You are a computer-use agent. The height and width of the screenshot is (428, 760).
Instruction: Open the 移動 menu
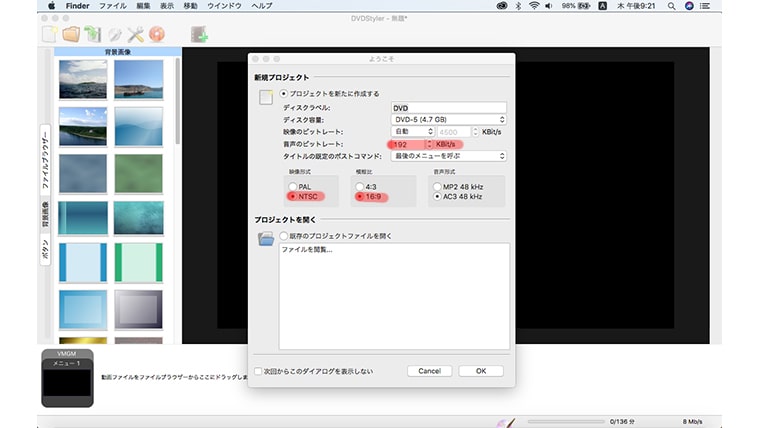coord(190,6)
